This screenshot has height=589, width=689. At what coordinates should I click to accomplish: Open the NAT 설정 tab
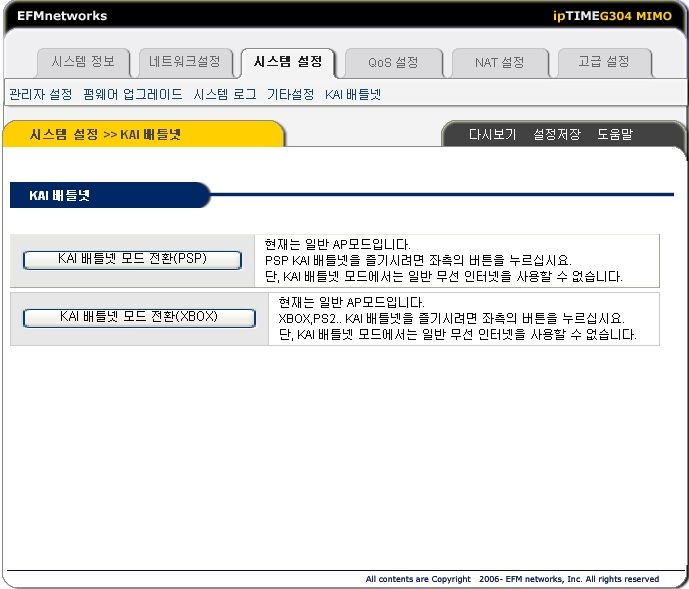[500, 62]
